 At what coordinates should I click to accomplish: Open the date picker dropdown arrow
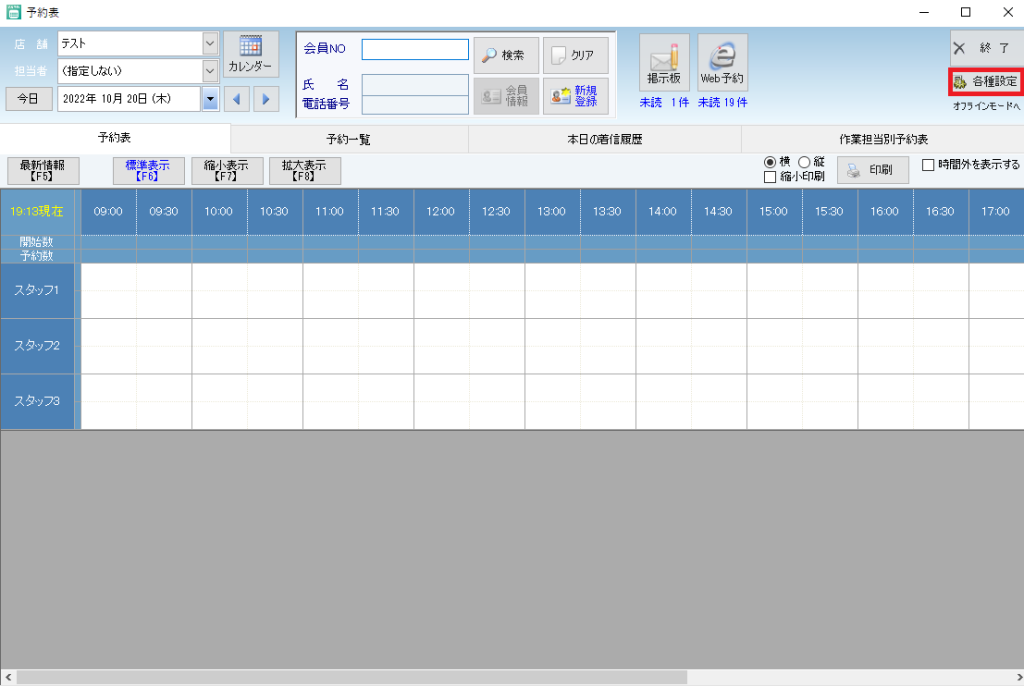[x=210, y=98]
